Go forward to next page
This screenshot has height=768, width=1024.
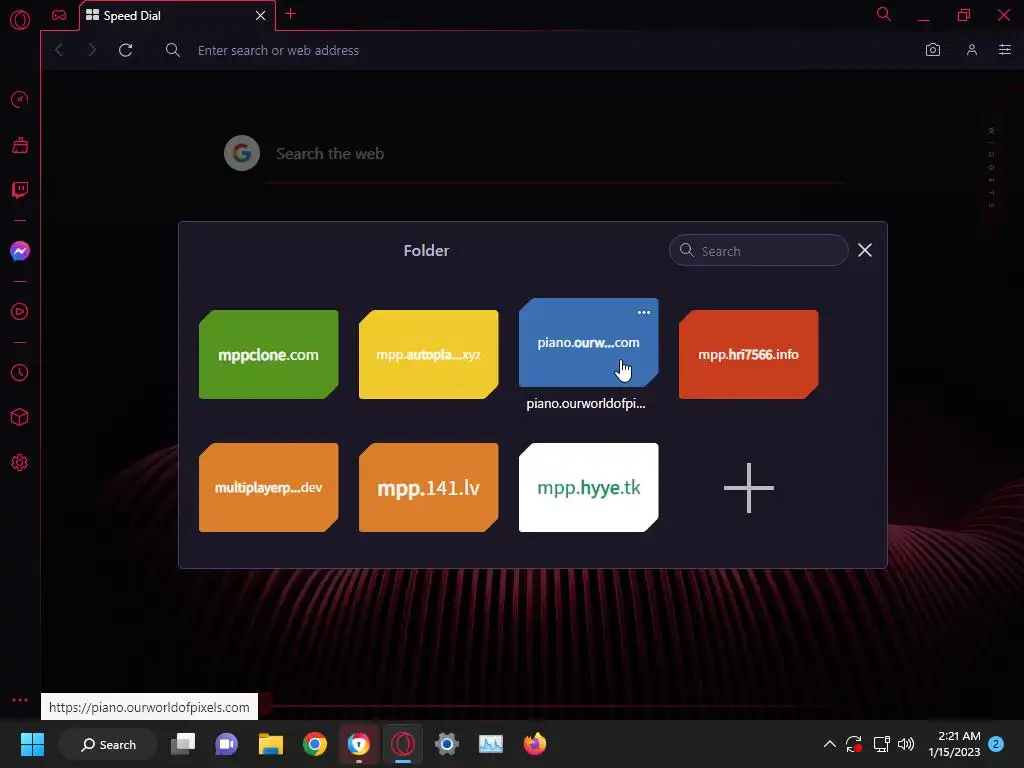click(91, 50)
